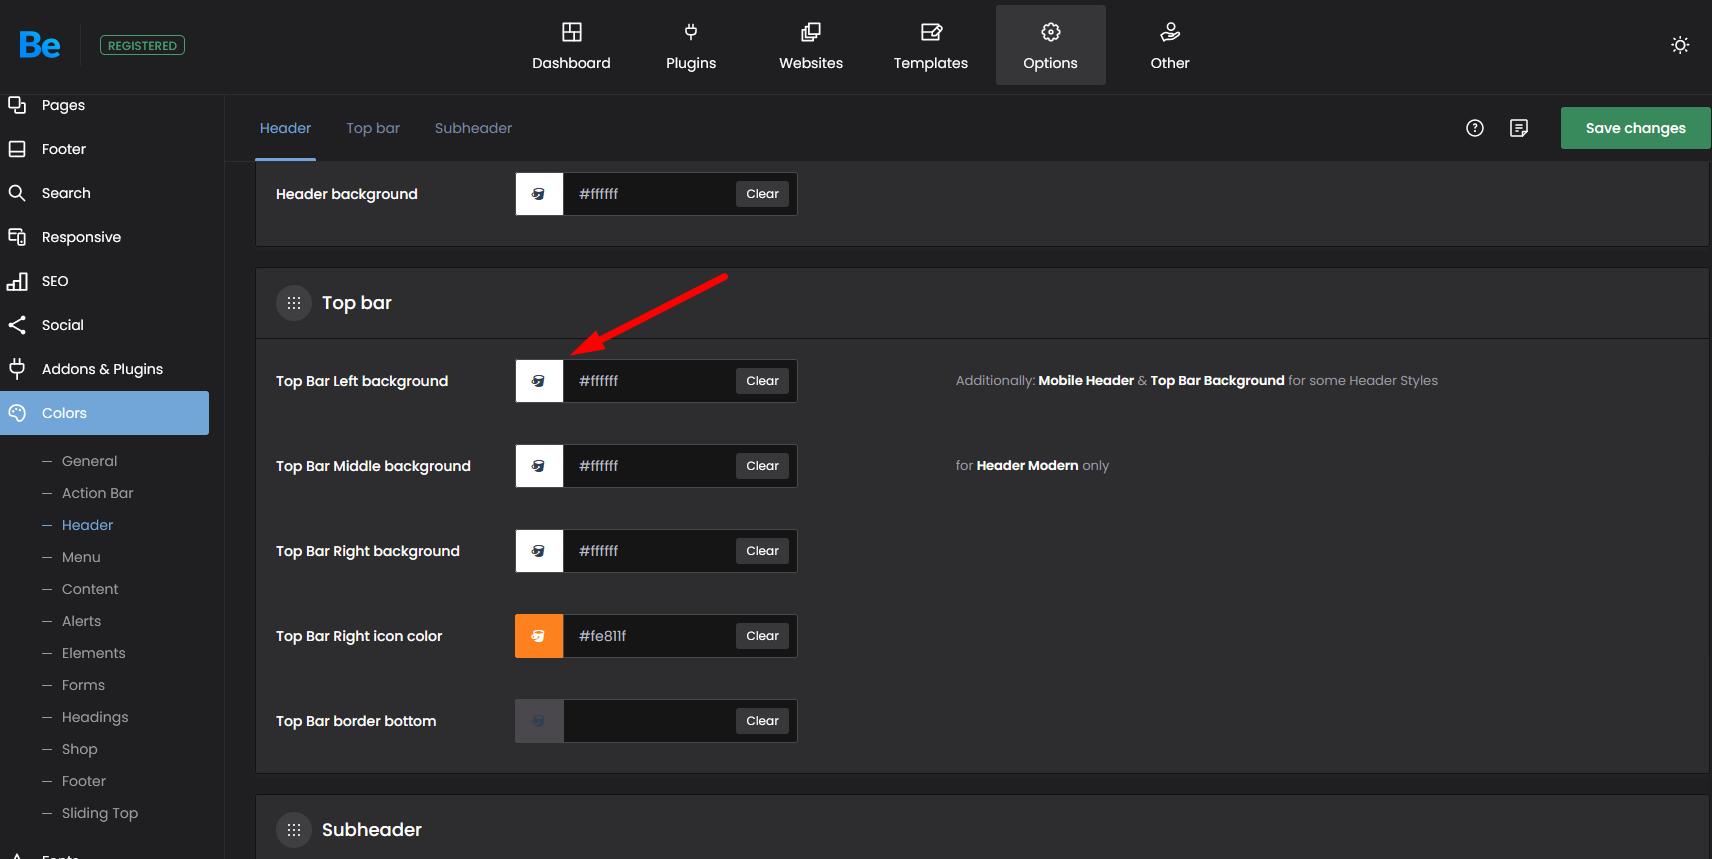Screen dimensions: 1712x859
Task: Clear the Top Bar Middle background color
Action: click(x=762, y=466)
